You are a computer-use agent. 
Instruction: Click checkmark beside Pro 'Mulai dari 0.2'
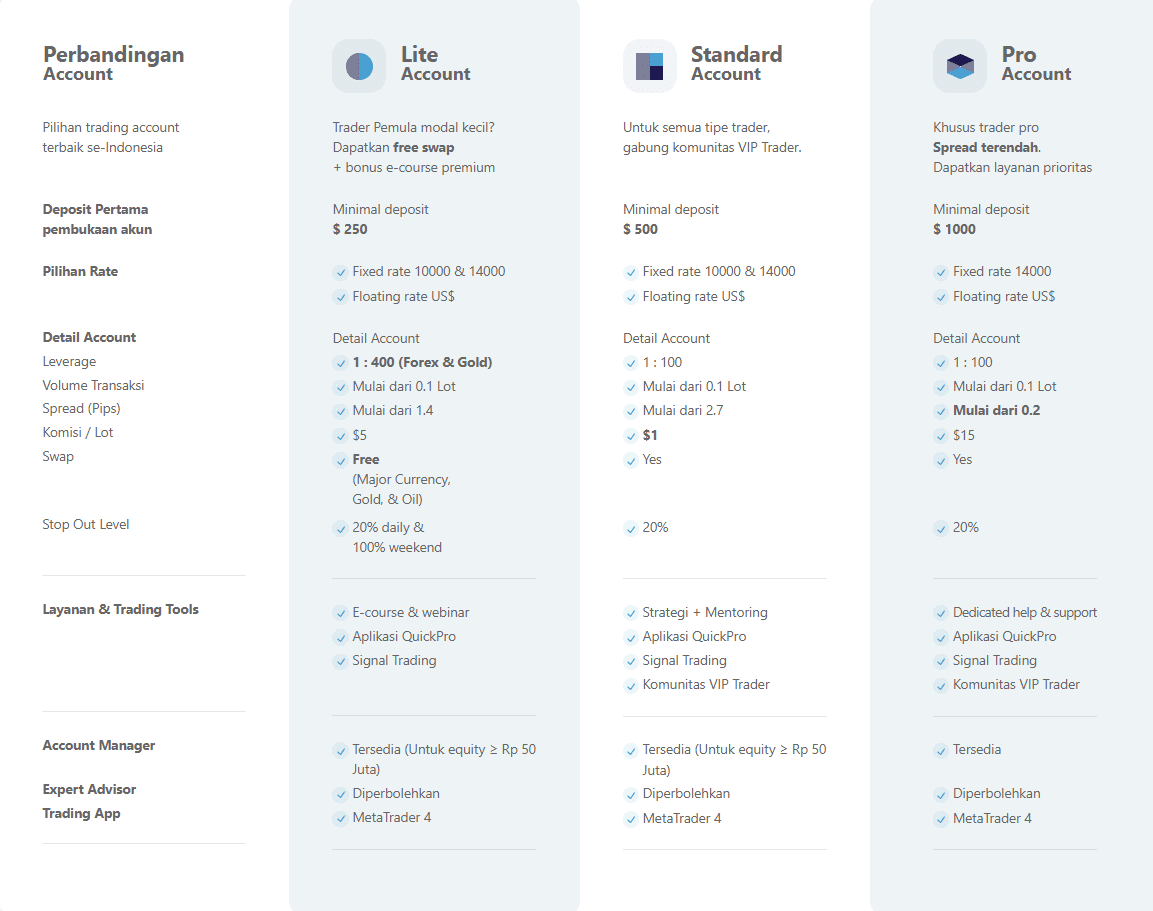[x=940, y=412]
